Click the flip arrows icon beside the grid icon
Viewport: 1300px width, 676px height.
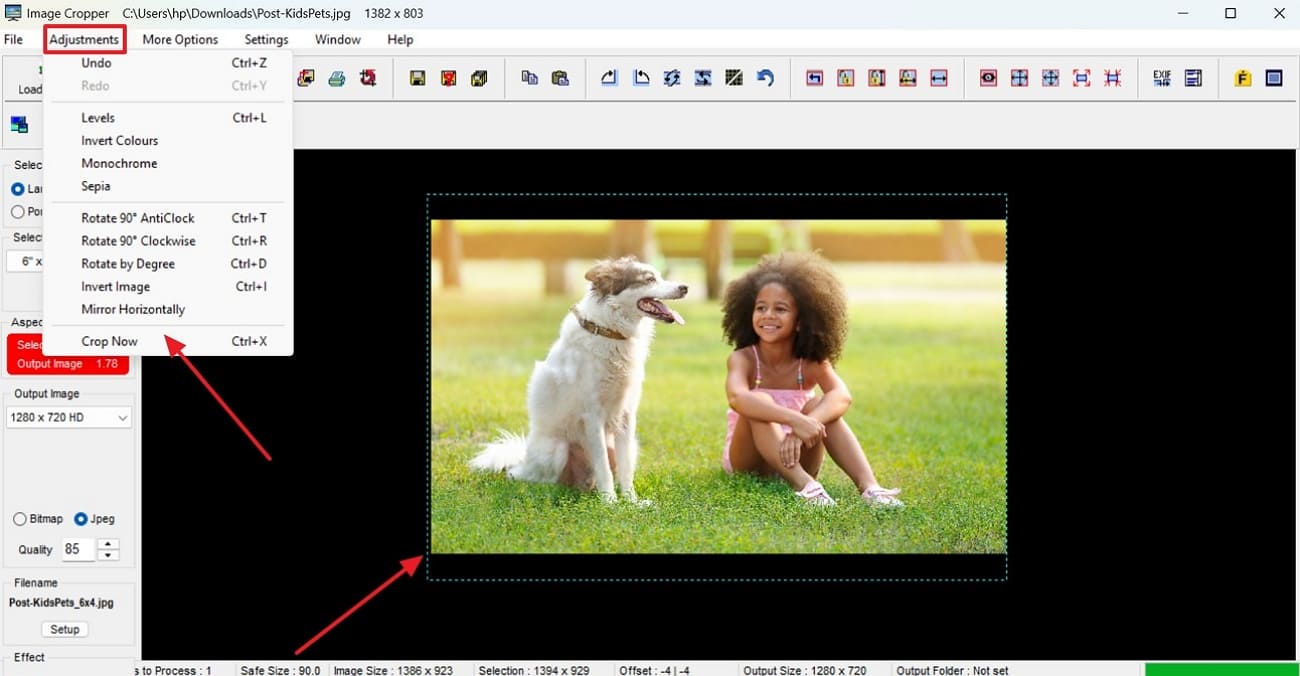click(703, 78)
